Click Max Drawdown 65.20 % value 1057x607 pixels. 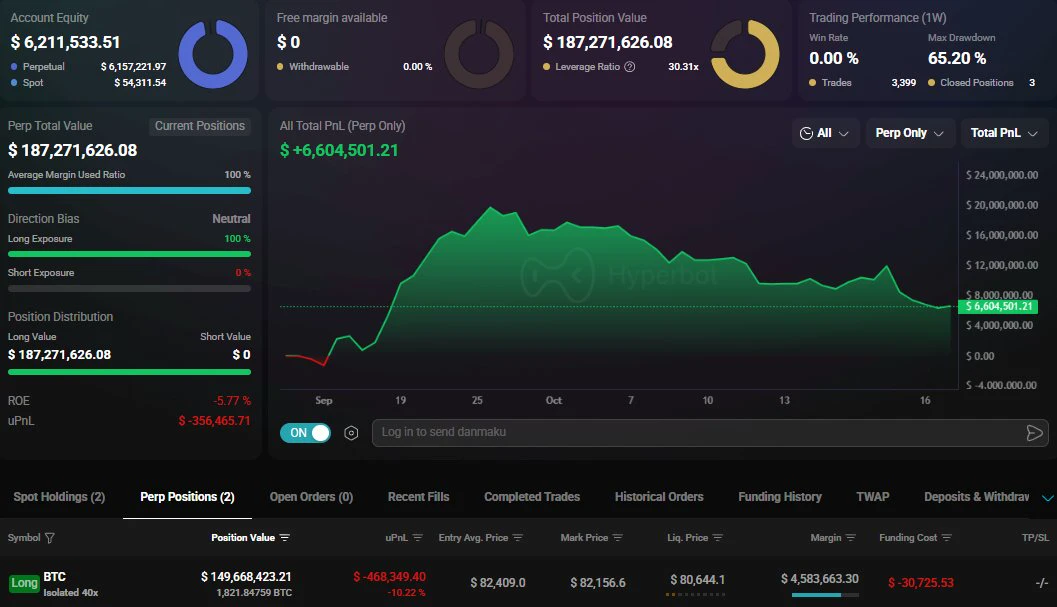pyautogui.click(x=957, y=59)
